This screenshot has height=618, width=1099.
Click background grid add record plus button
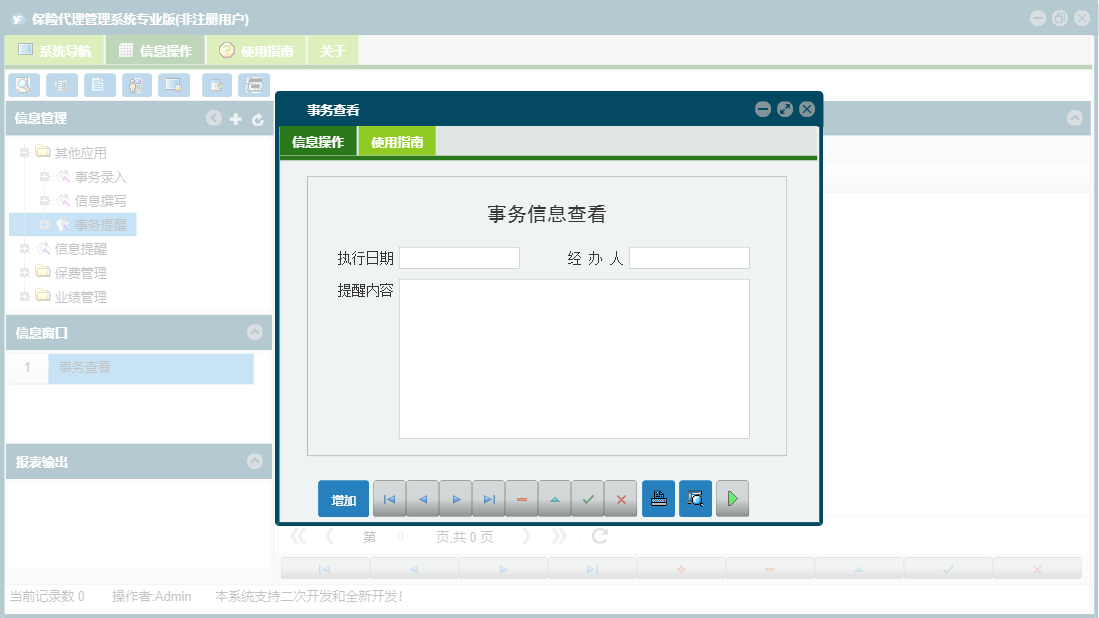(x=681, y=569)
